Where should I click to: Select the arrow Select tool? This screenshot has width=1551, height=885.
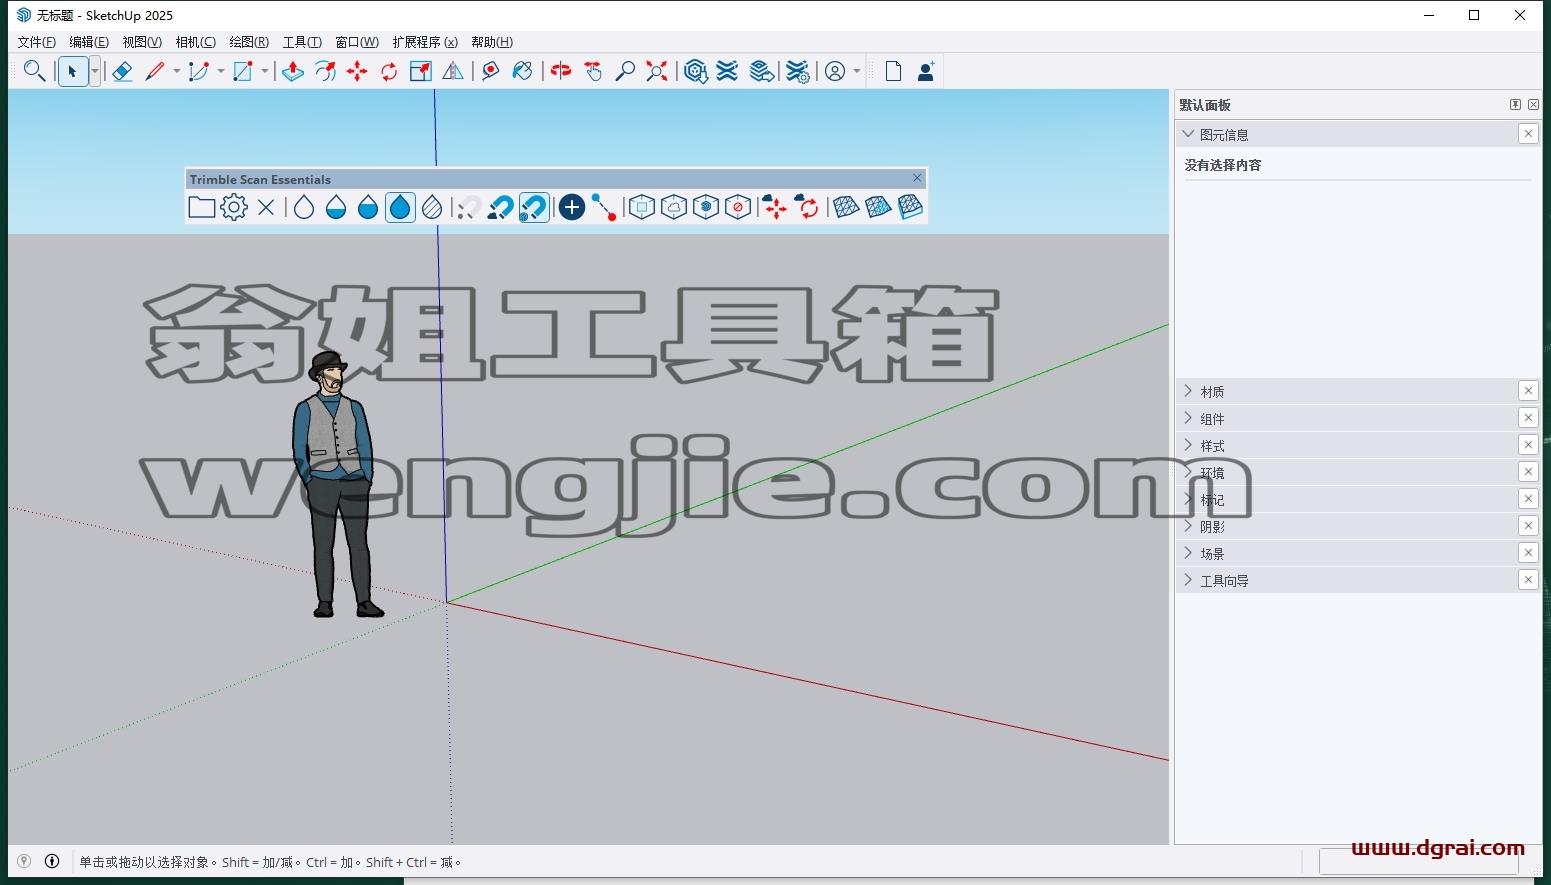pos(73,71)
